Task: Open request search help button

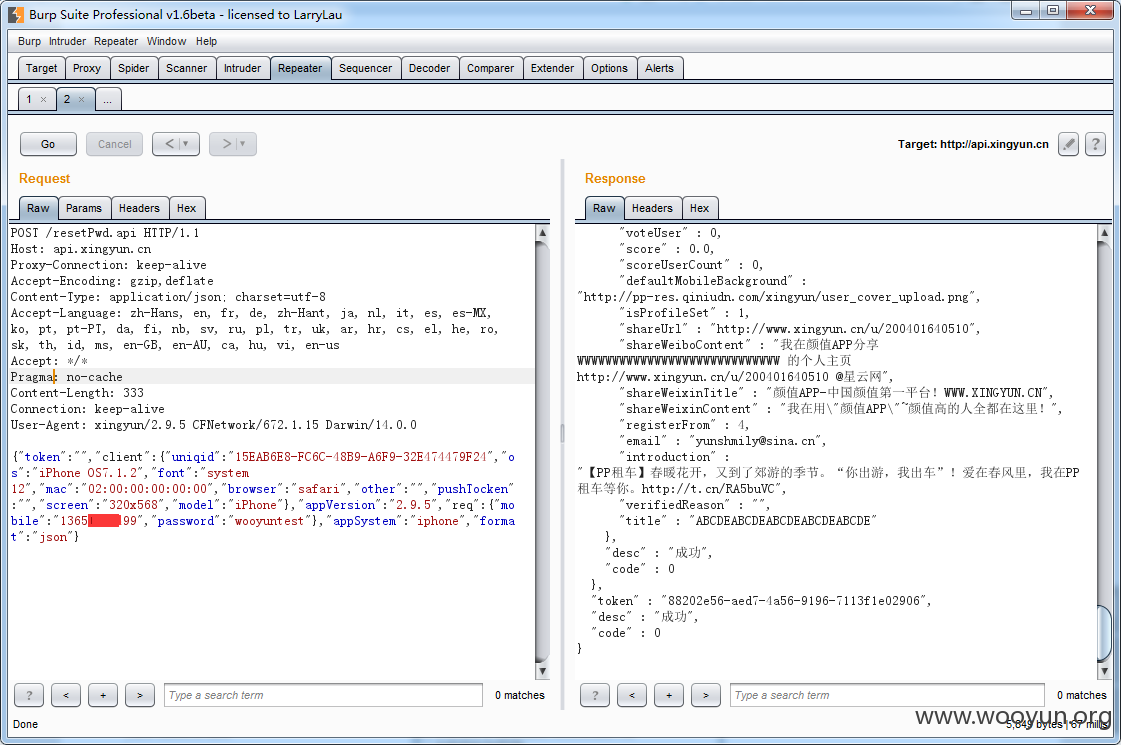Action: pos(29,695)
